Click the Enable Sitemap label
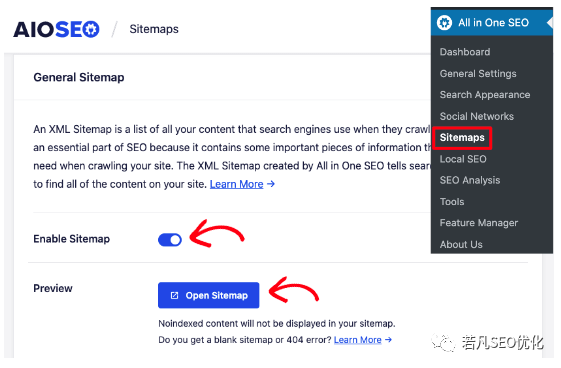Viewport: 561px width, 368px height. point(72,239)
